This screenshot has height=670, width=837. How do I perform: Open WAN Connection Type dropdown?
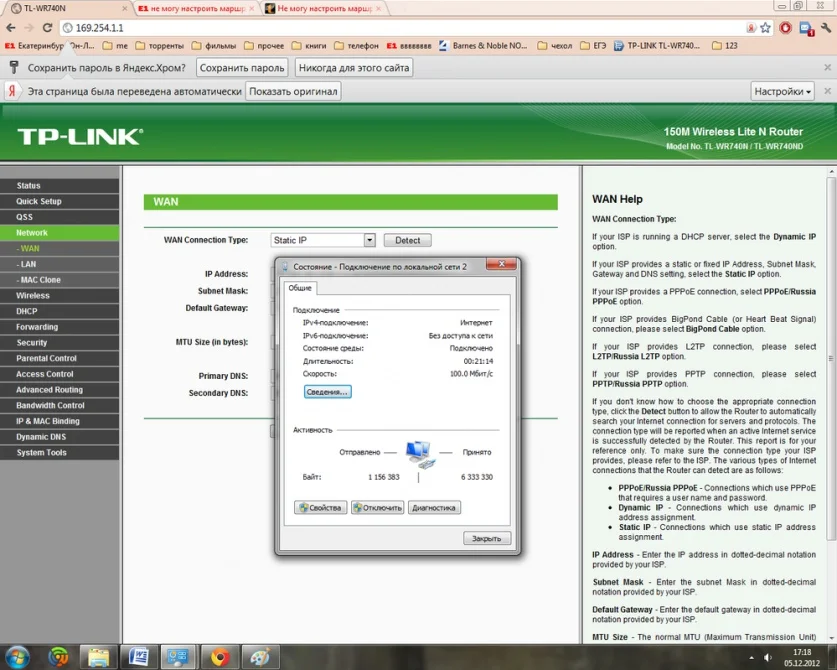(323, 240)
